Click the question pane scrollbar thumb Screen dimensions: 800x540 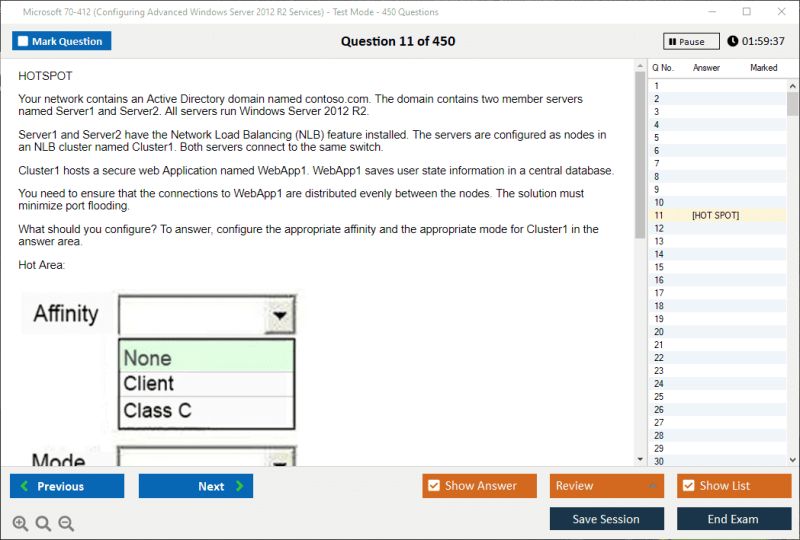(x=640, y=155)
